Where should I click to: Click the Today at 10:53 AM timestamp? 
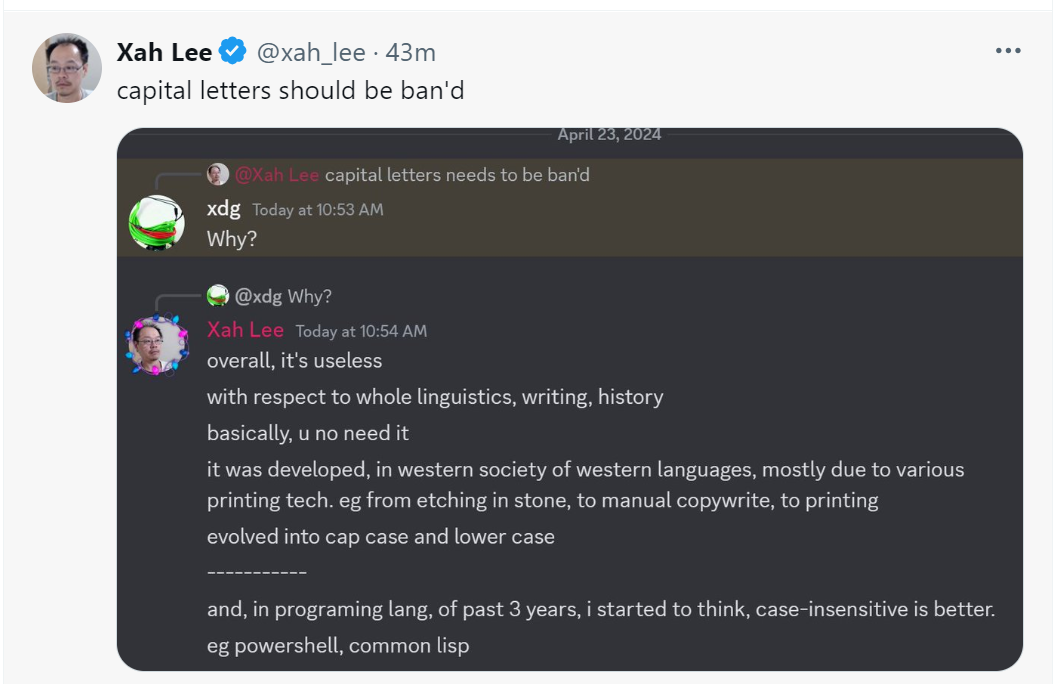[318, 210]
